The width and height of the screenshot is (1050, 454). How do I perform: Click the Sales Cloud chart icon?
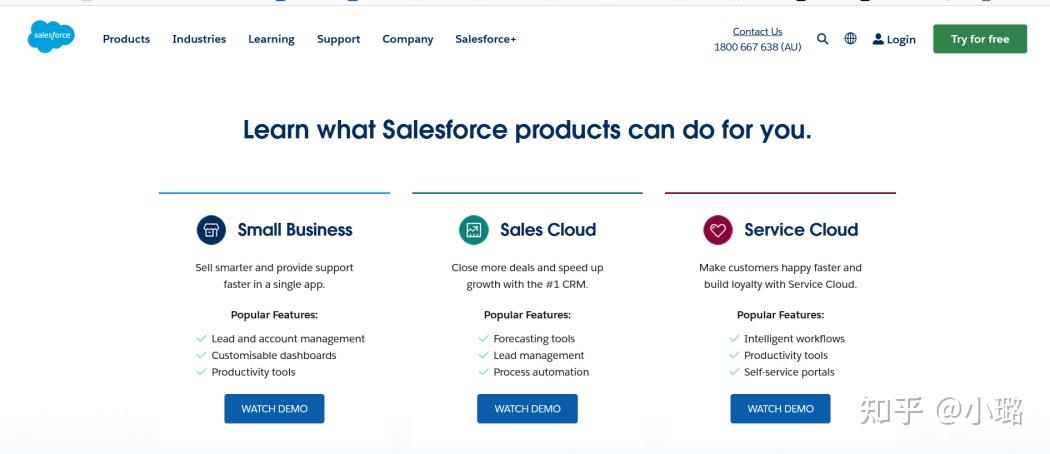coord(473,230)
